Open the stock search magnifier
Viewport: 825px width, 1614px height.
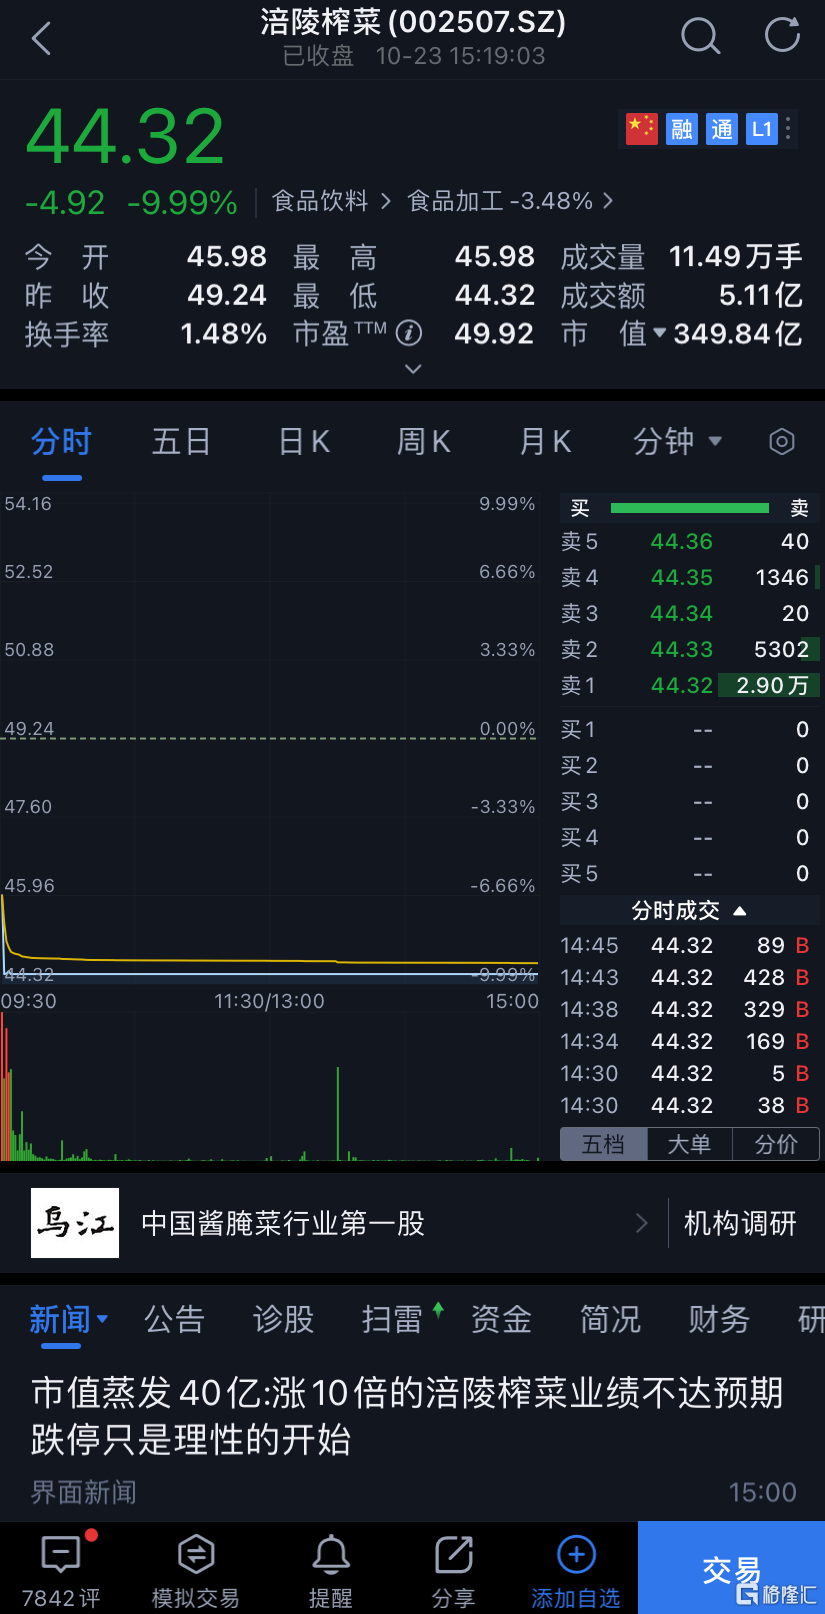pyautogui.click(x=700, y=37)
